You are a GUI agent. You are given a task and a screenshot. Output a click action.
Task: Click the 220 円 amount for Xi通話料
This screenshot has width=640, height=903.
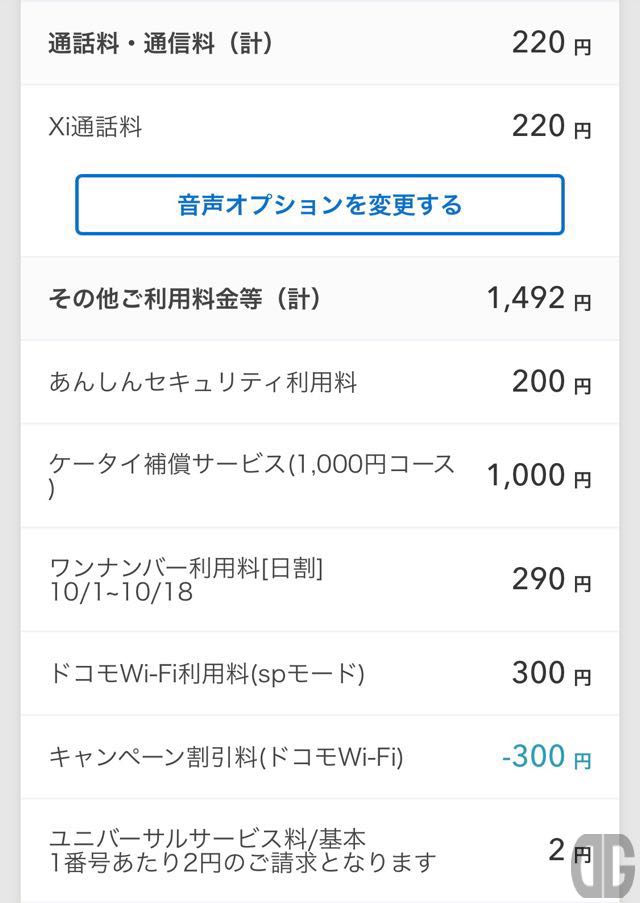pos(551,127)
